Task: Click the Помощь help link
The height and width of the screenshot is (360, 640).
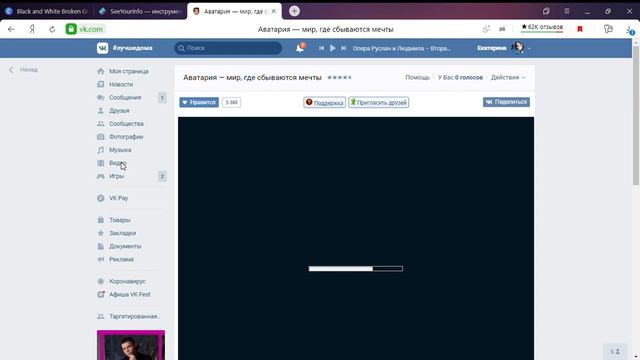Action: (x=417, y=78)
